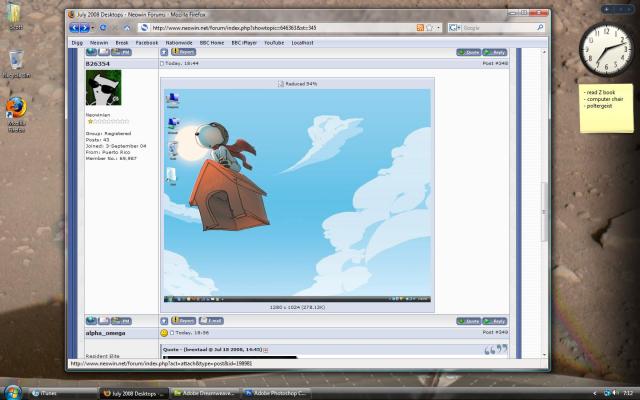Switch to Adobe Dreamweaver in the taskbar

[205, 393]
